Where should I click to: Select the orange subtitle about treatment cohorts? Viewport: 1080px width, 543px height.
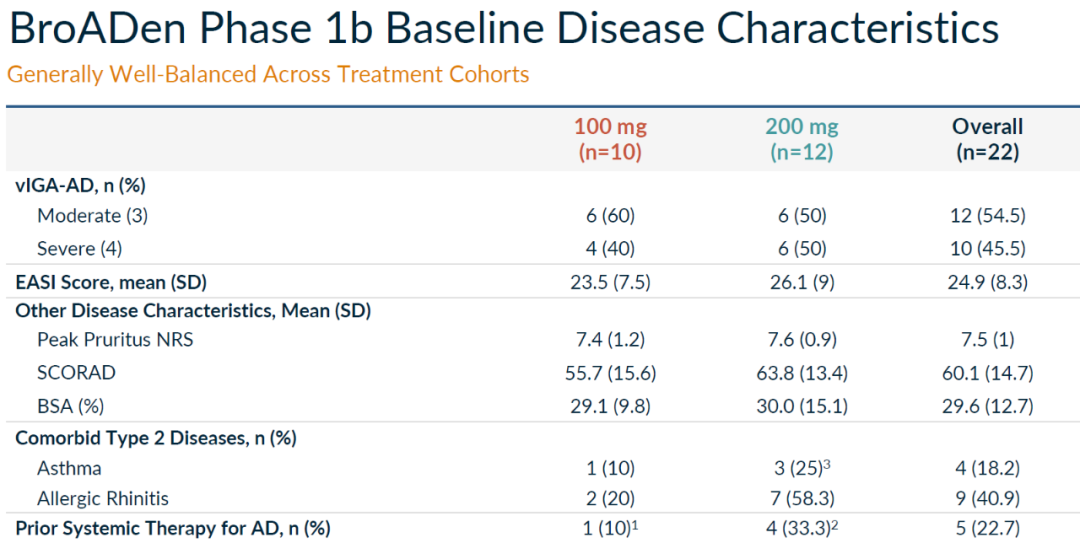coord(268,75)
